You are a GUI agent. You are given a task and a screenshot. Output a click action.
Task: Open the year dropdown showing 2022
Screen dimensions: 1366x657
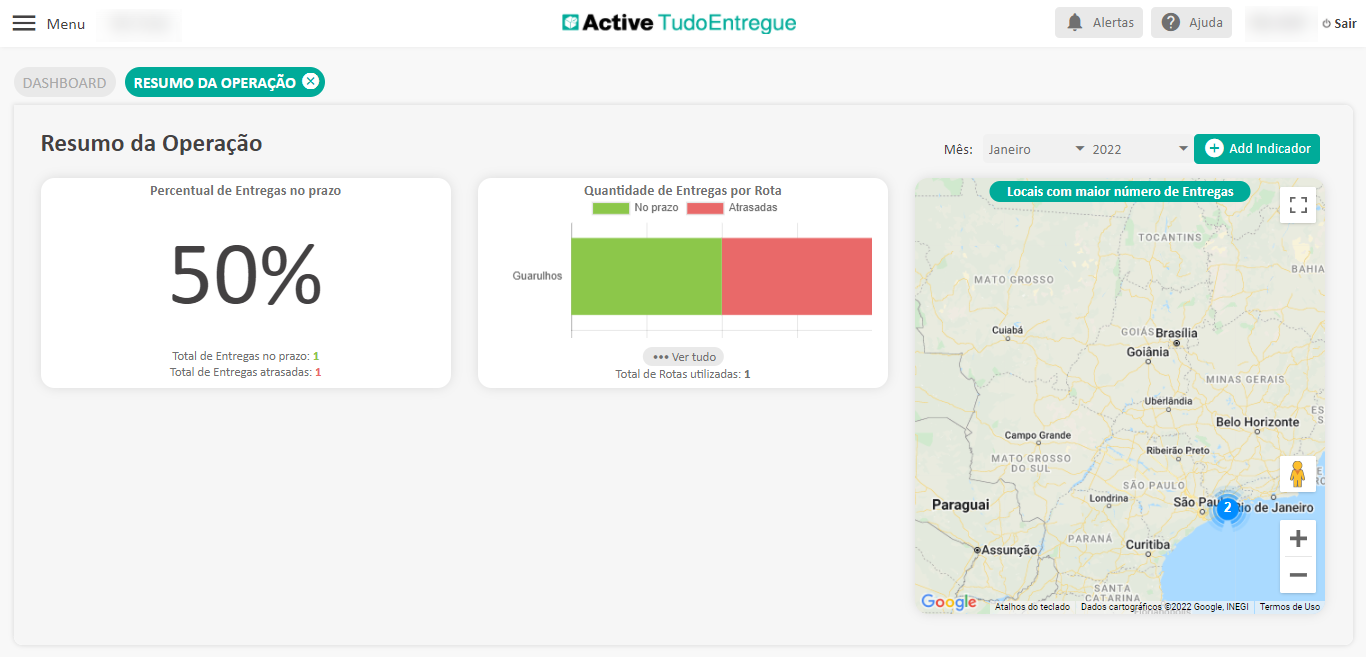click(1139, 149)
